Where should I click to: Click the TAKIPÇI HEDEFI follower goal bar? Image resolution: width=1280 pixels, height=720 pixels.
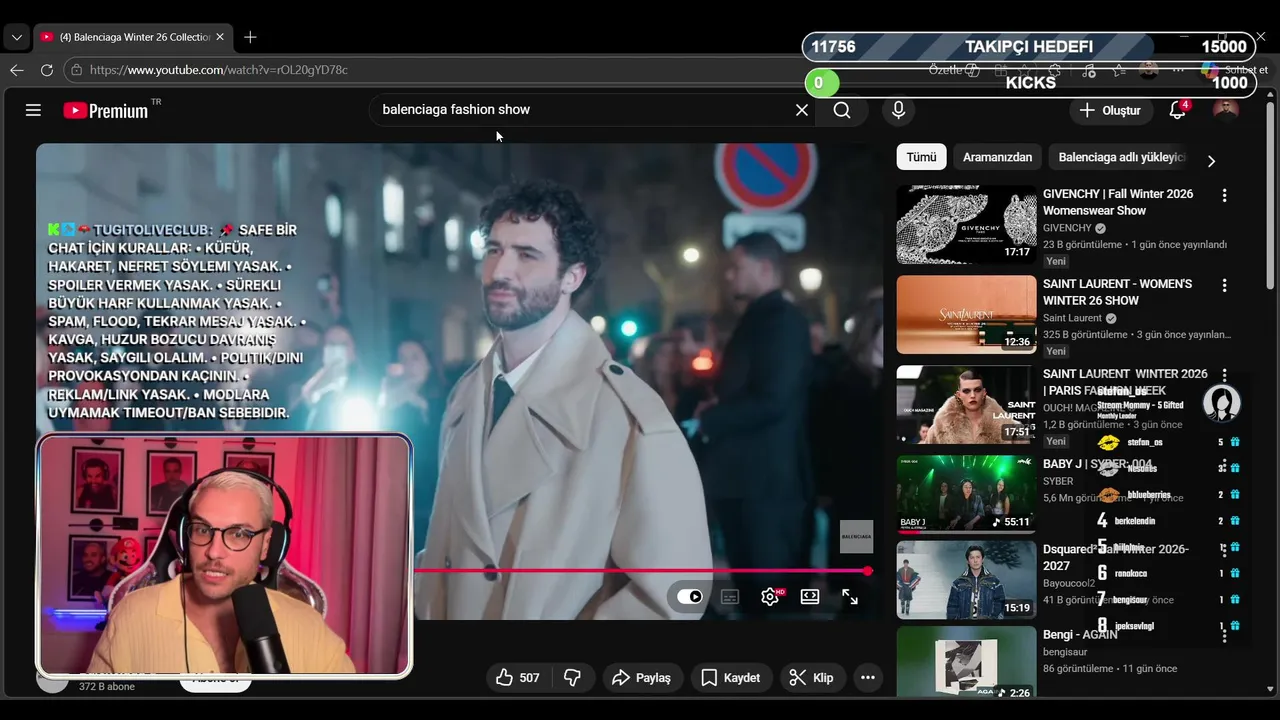pos(1029,47)
